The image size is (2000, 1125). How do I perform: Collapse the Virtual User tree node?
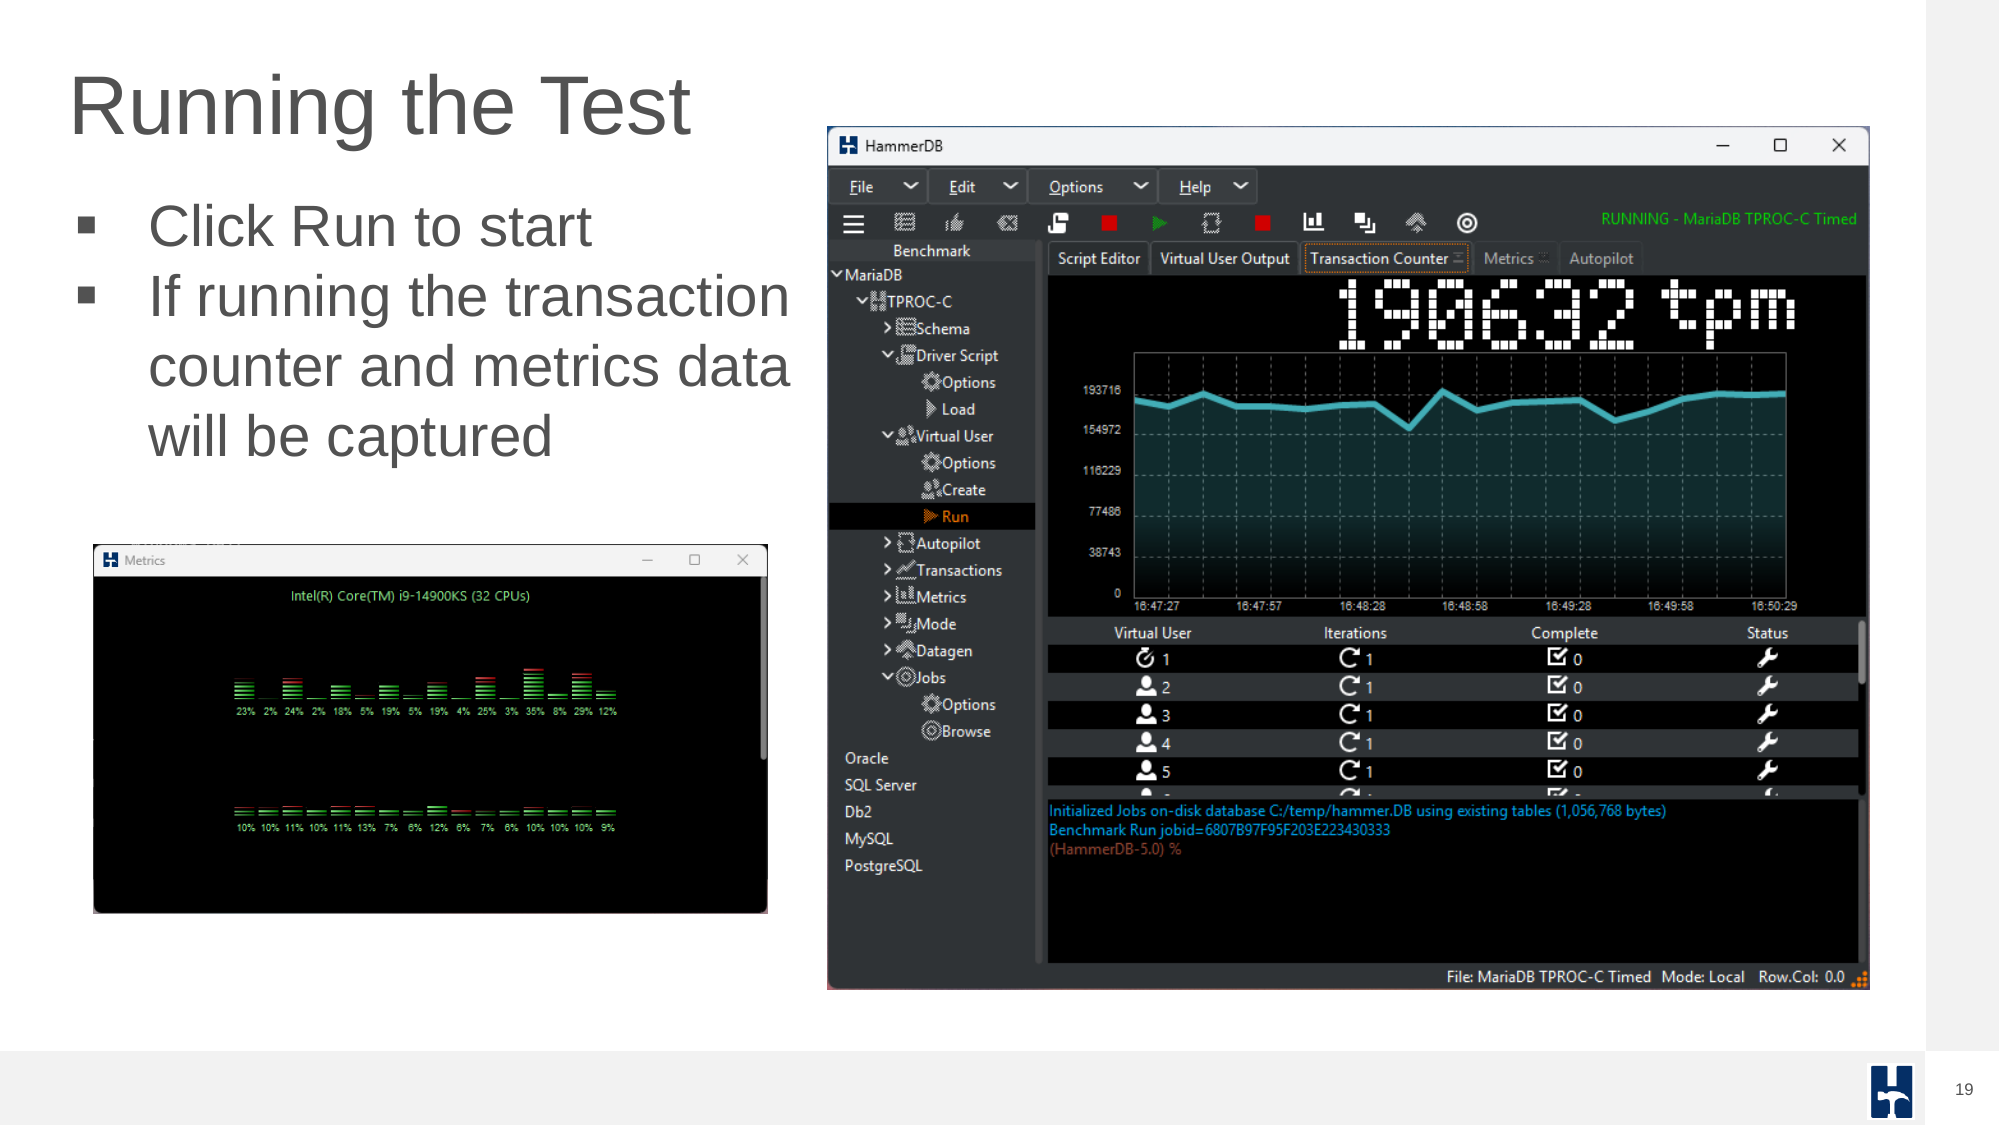click(887, 435)
